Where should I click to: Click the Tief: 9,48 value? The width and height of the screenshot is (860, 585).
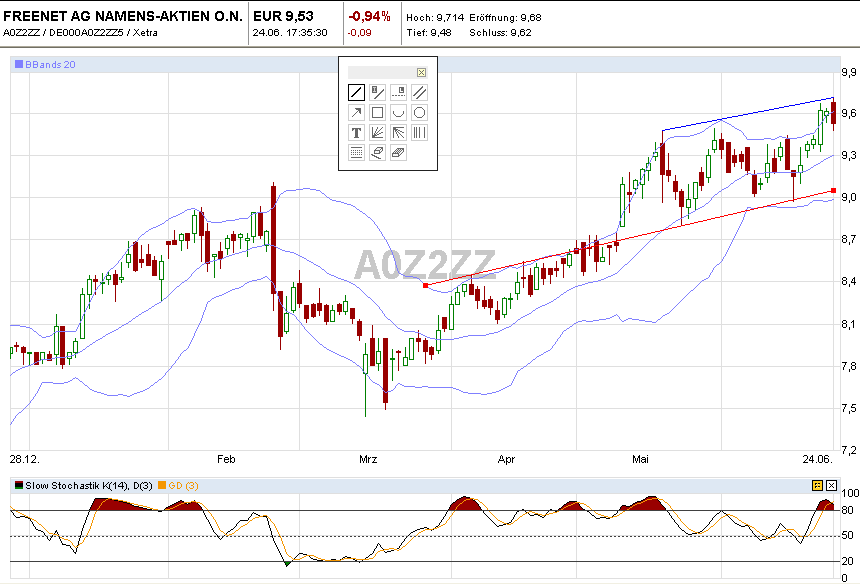pos(429,33)
